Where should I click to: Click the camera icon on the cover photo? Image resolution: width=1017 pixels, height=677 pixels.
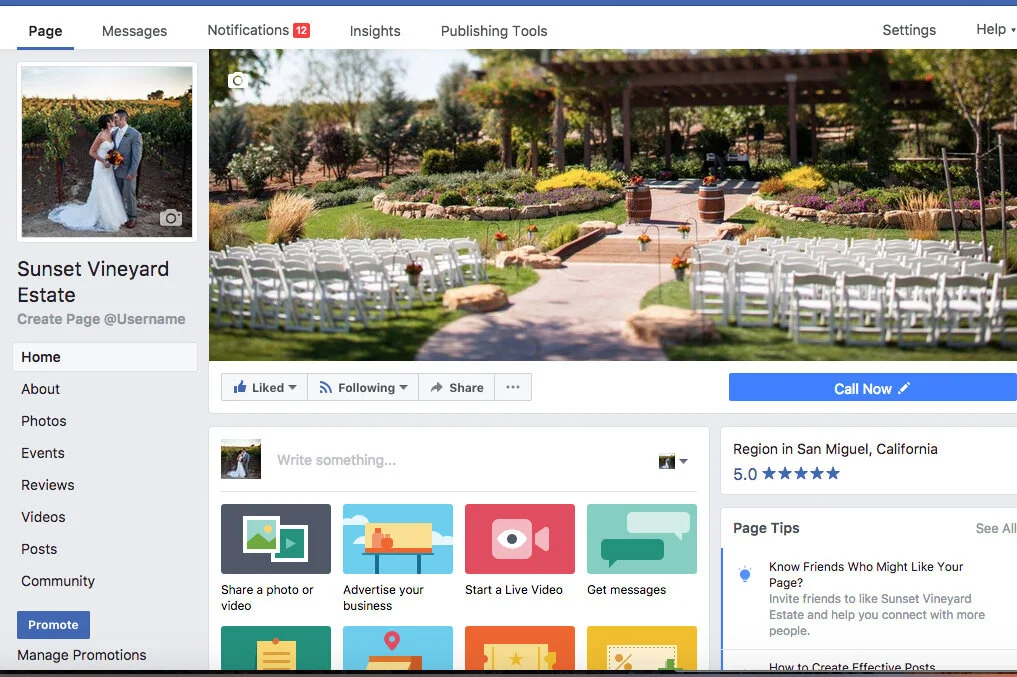coord(237,80)
